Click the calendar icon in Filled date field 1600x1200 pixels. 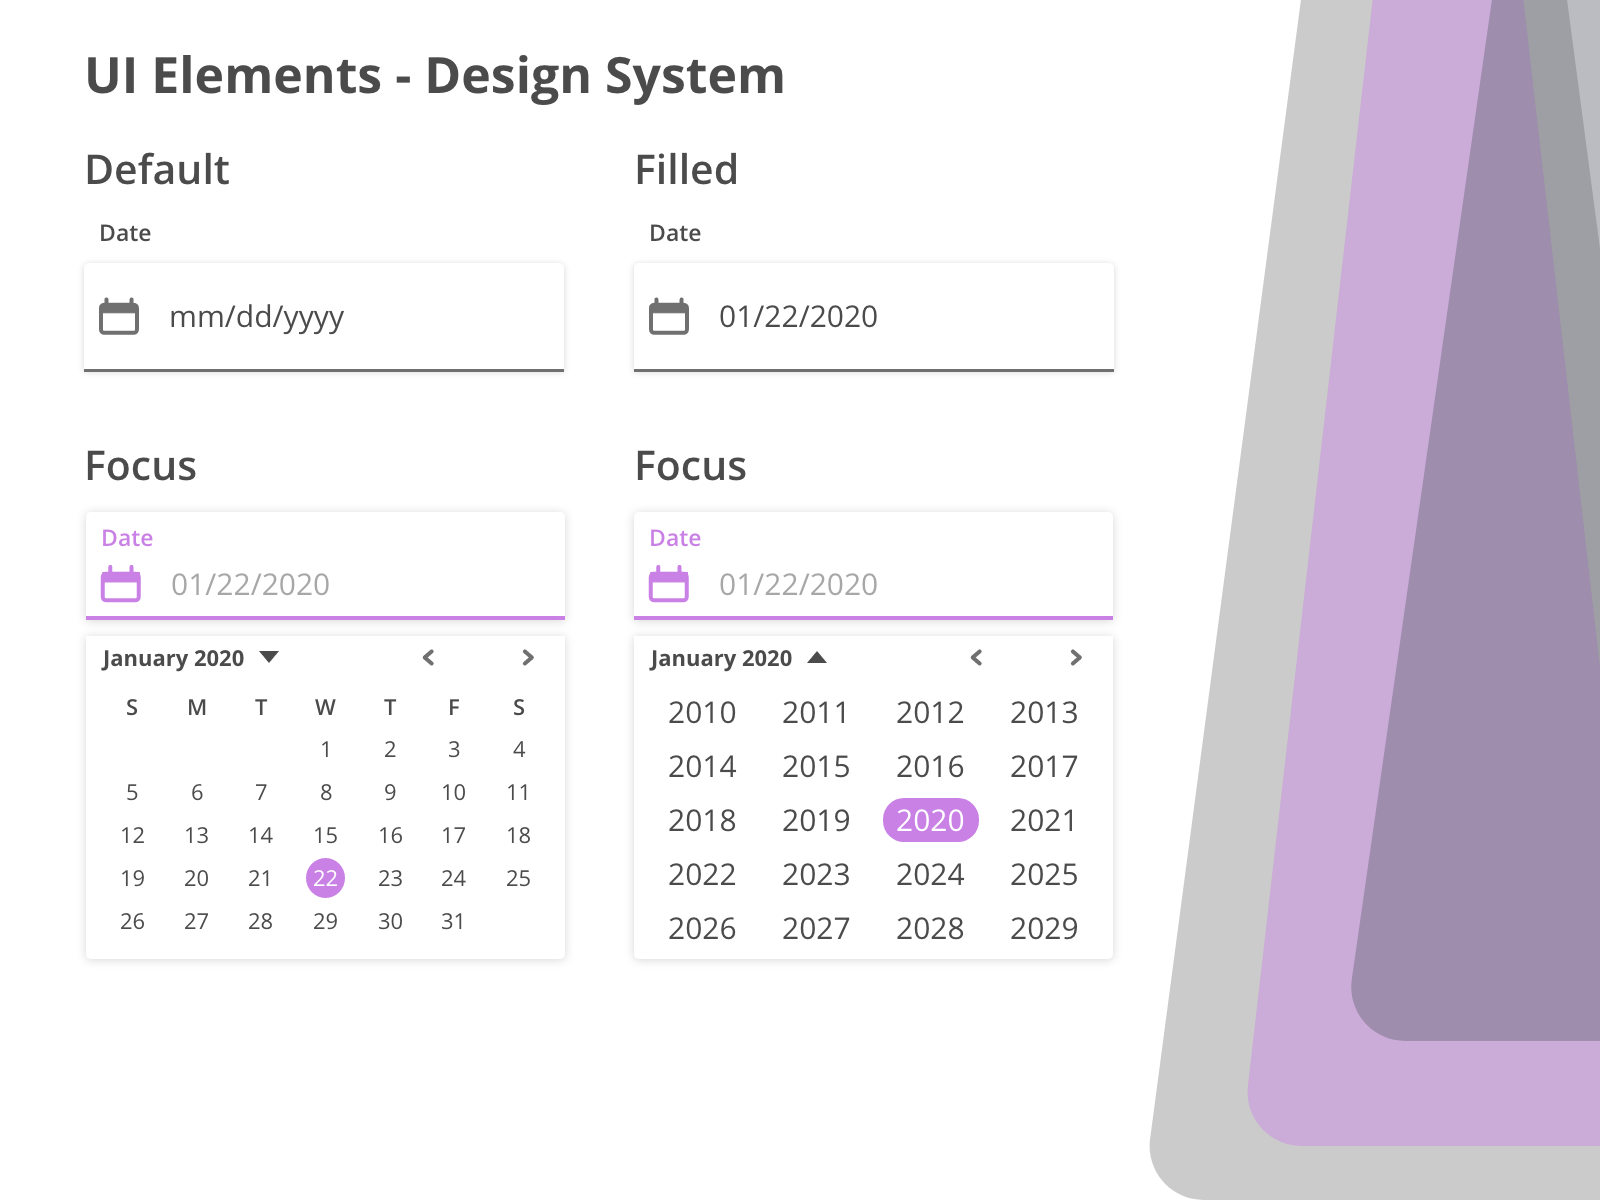(x=669, y=316)
